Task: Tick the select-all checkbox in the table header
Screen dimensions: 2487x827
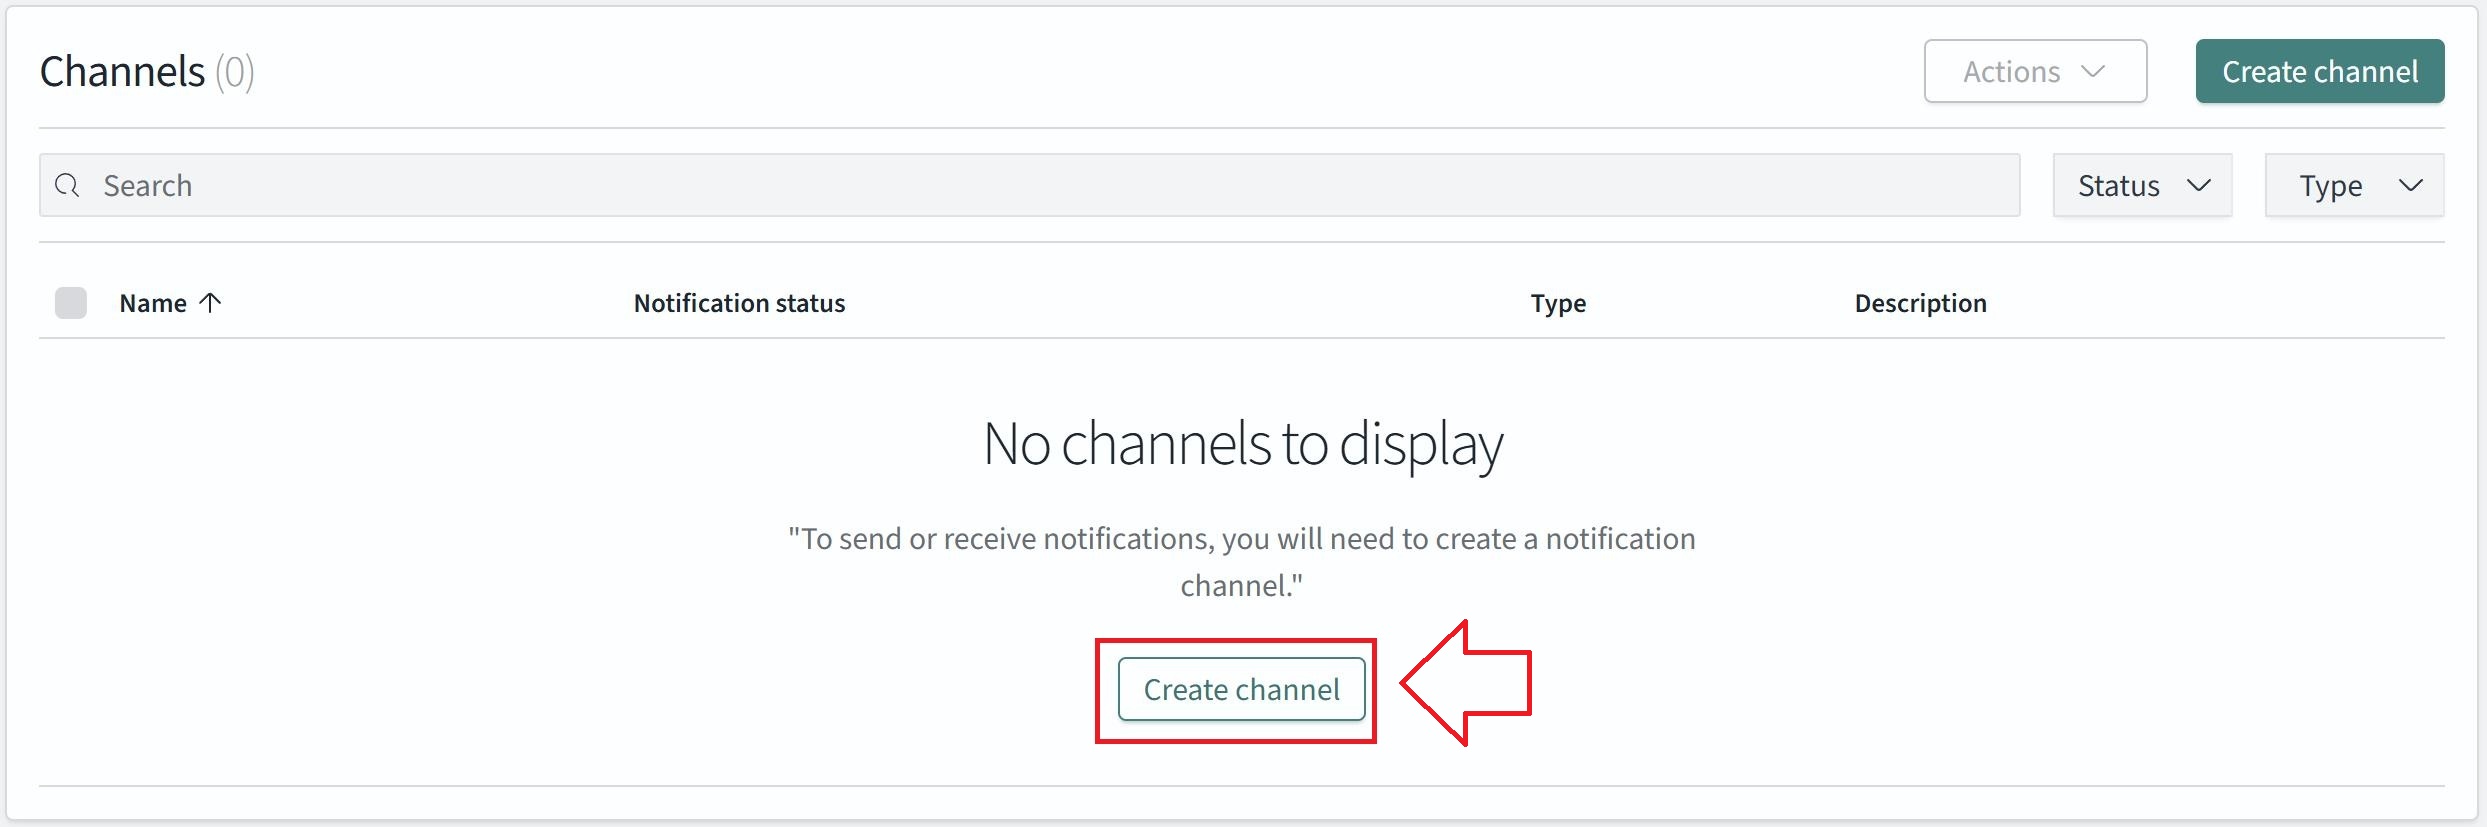Action: click(x=71, y=302)
